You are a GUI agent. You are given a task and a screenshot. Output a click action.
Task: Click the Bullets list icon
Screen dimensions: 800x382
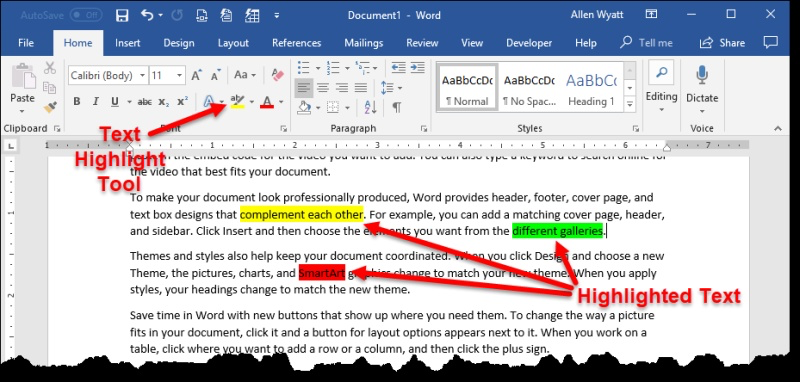point(303,68)
